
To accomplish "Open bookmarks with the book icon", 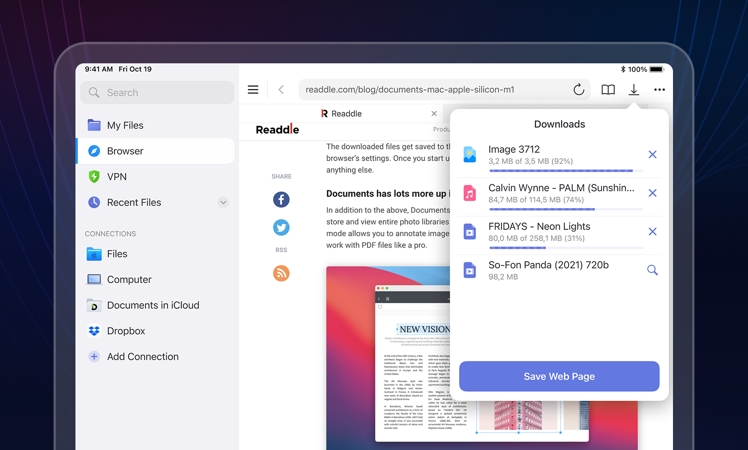I will 608,90.
